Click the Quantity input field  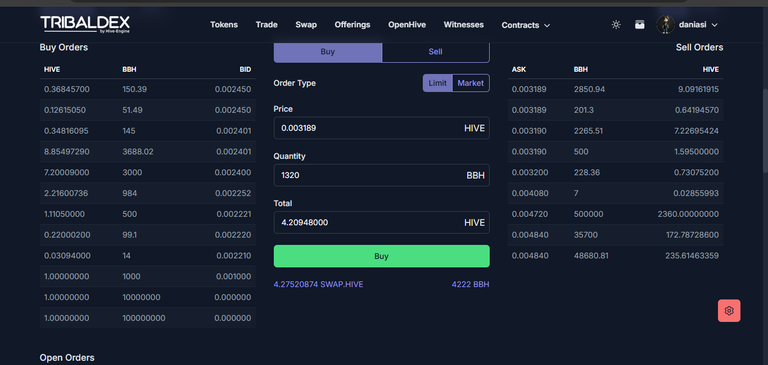[x=382, y=175]
